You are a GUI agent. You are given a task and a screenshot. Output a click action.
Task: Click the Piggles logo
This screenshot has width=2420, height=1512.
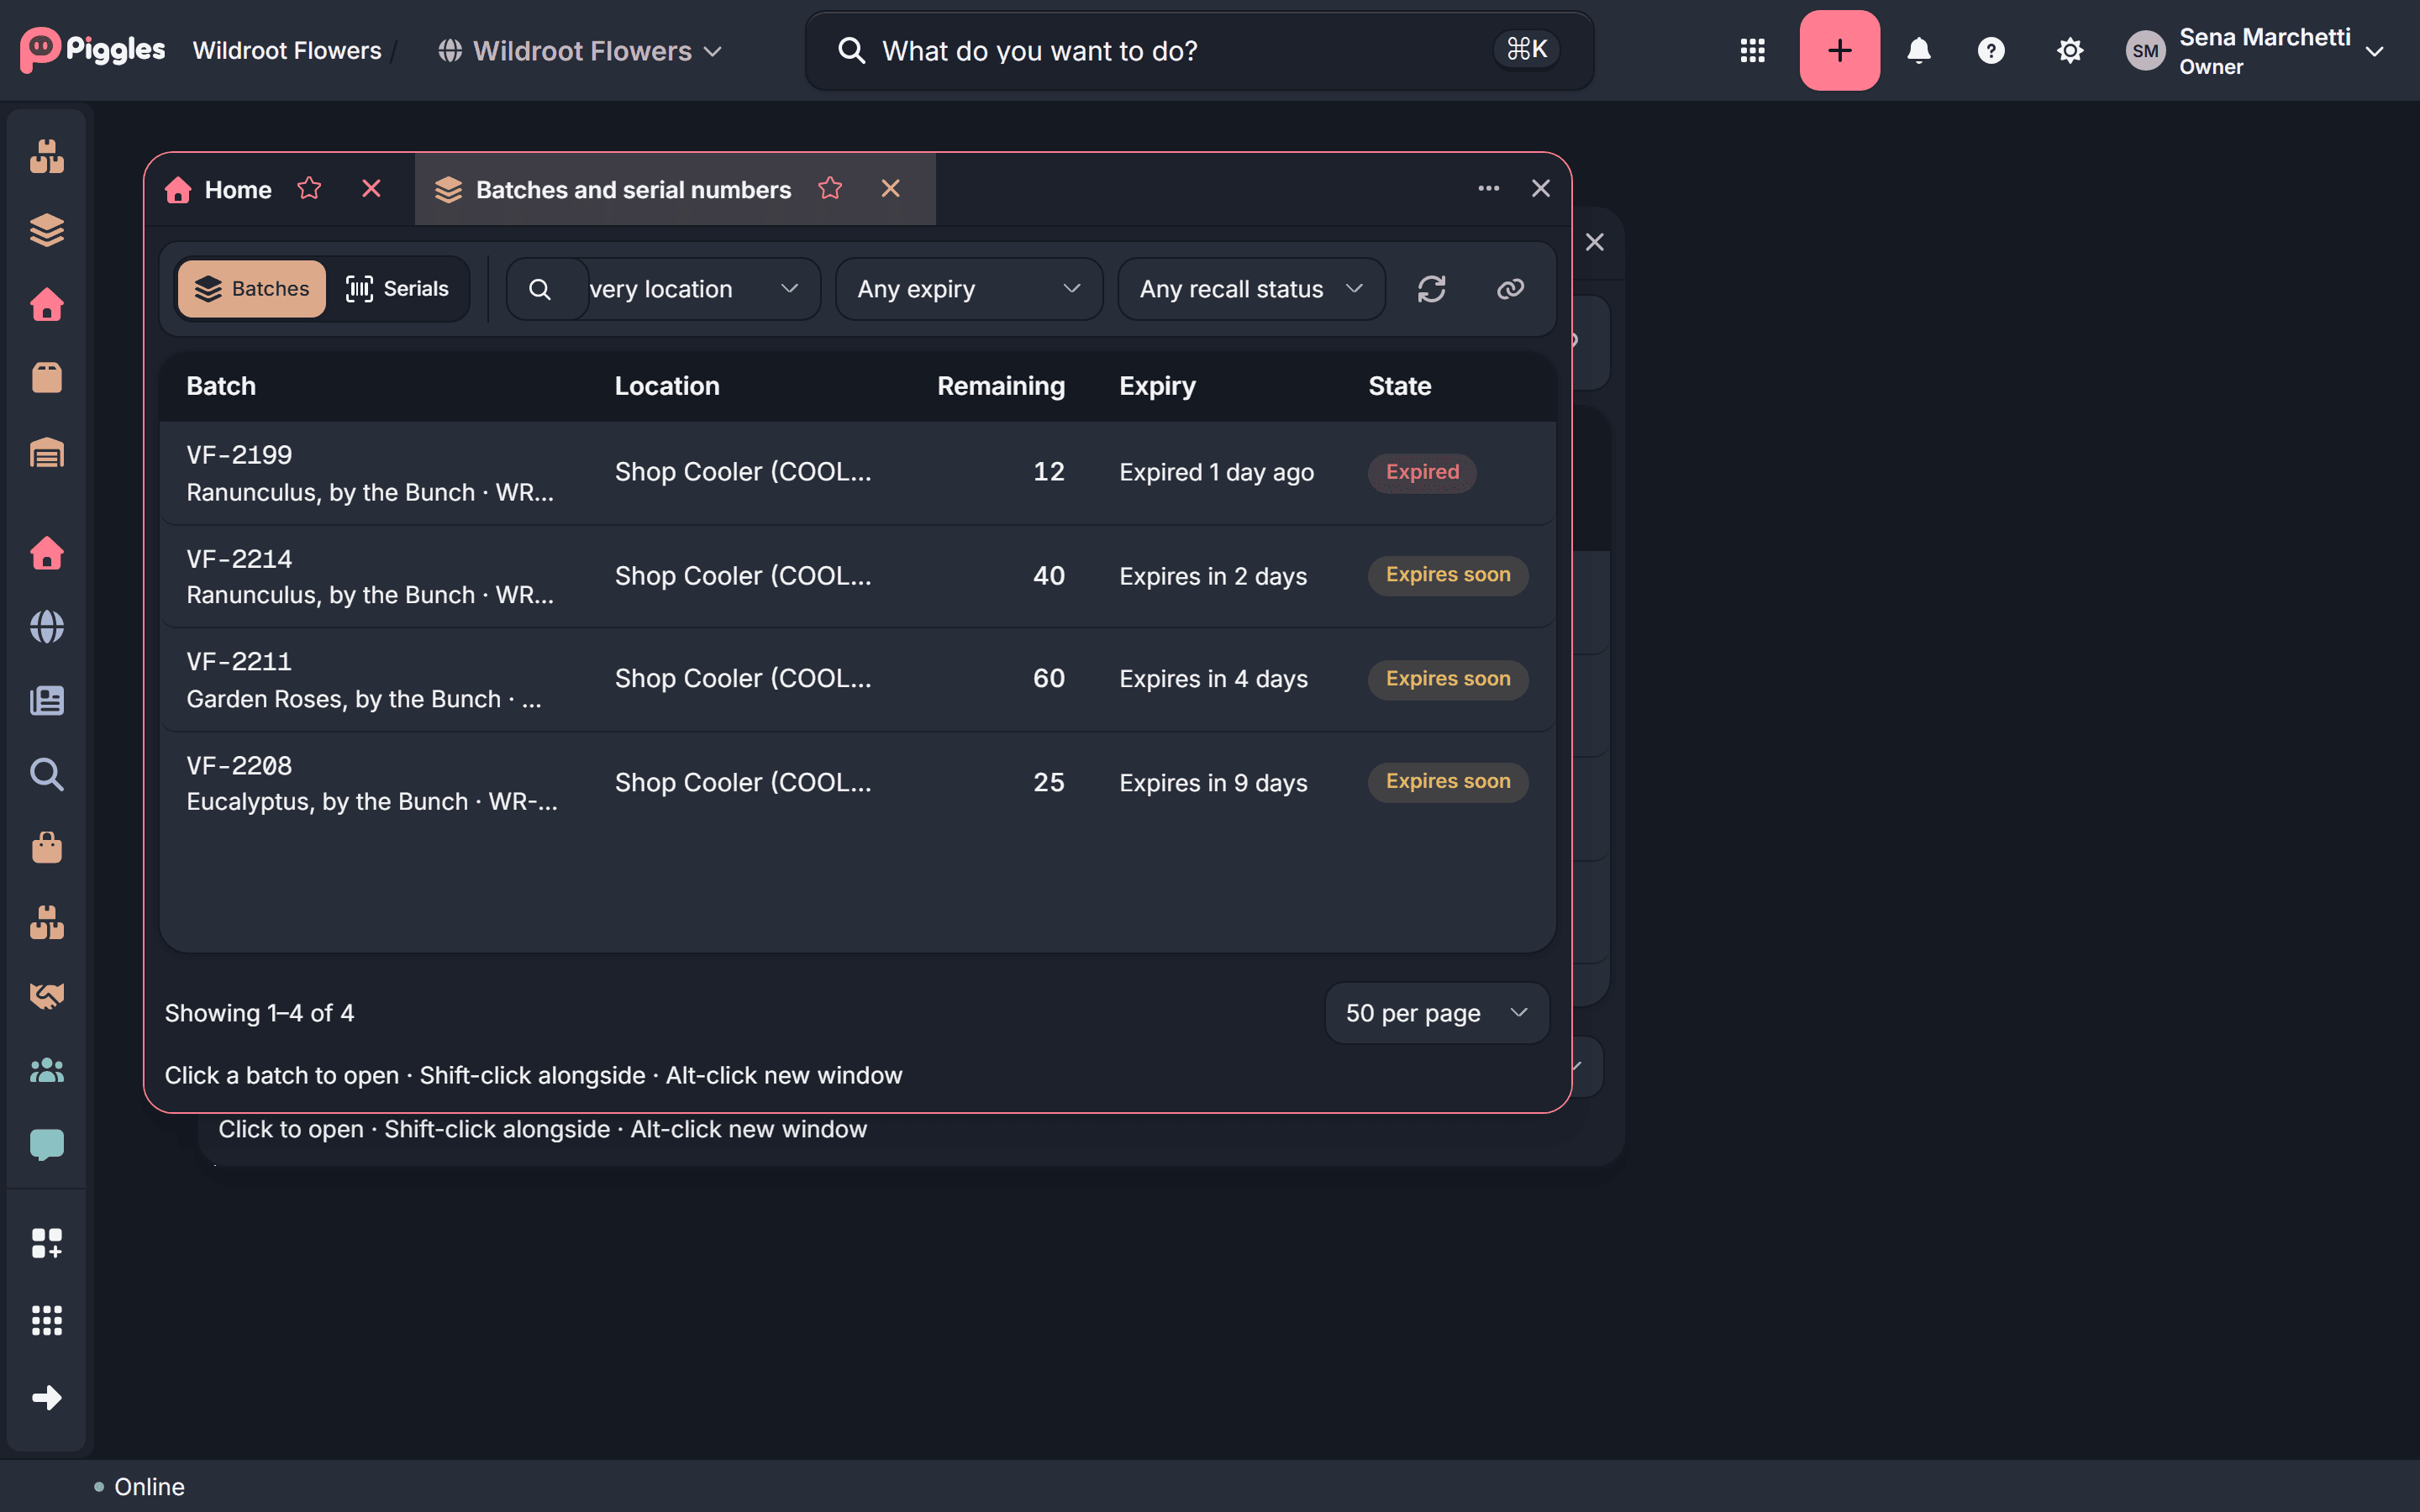92,50
